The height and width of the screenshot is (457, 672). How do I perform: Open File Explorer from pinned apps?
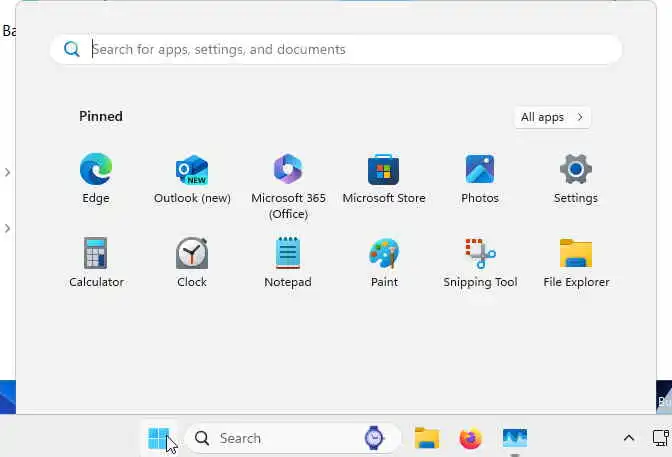[576, 262]
